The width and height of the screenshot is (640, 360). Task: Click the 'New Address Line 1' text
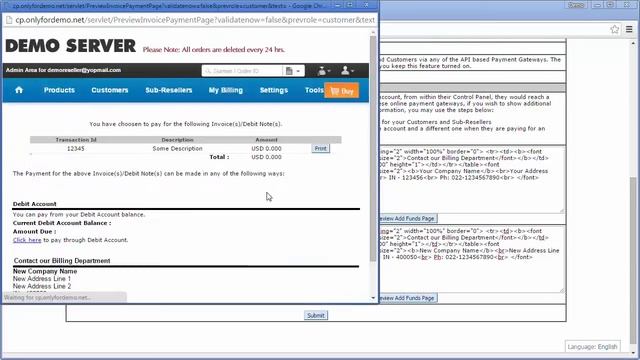tap(42, 279)
